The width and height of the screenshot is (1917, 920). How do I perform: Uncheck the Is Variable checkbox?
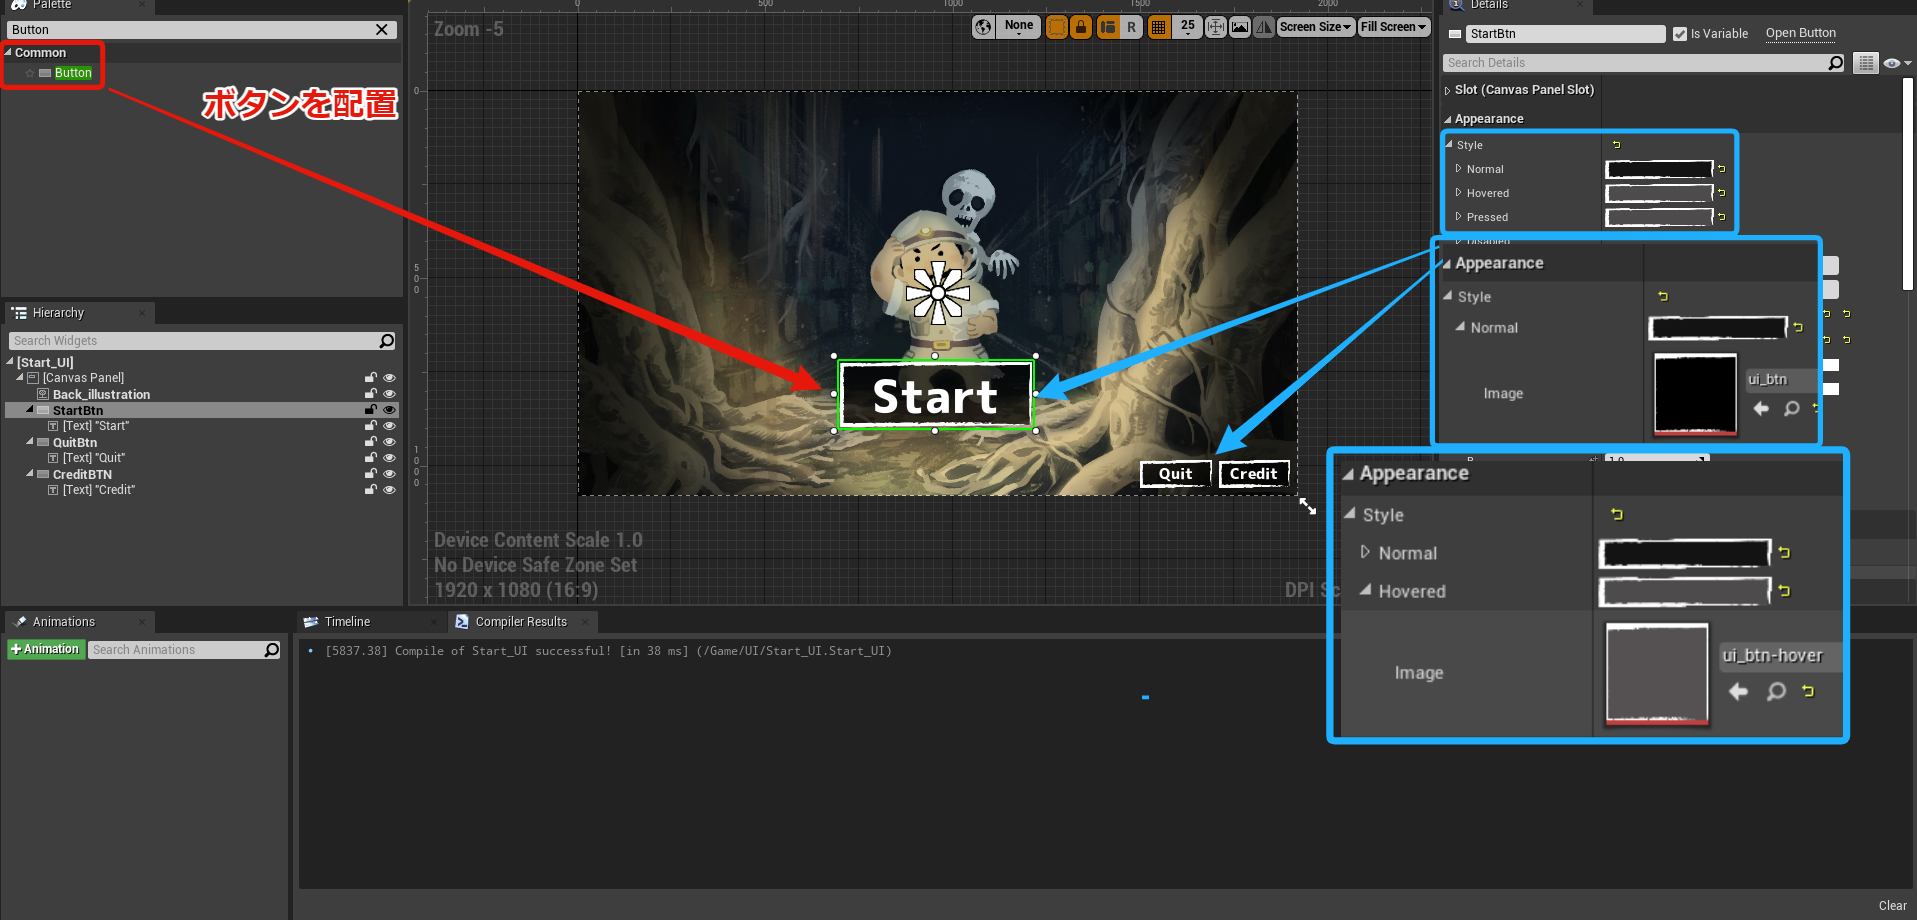point(1680,34)
